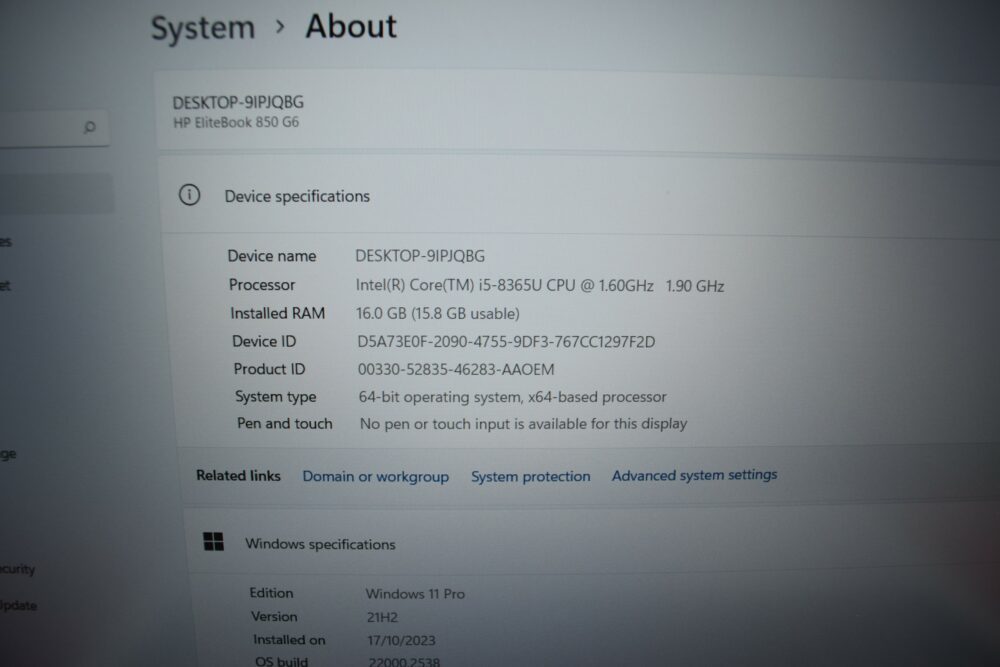Viewport: 1000px width, 667px height.
Task: Open the System protection link
Action: click(x=531, y=476)
